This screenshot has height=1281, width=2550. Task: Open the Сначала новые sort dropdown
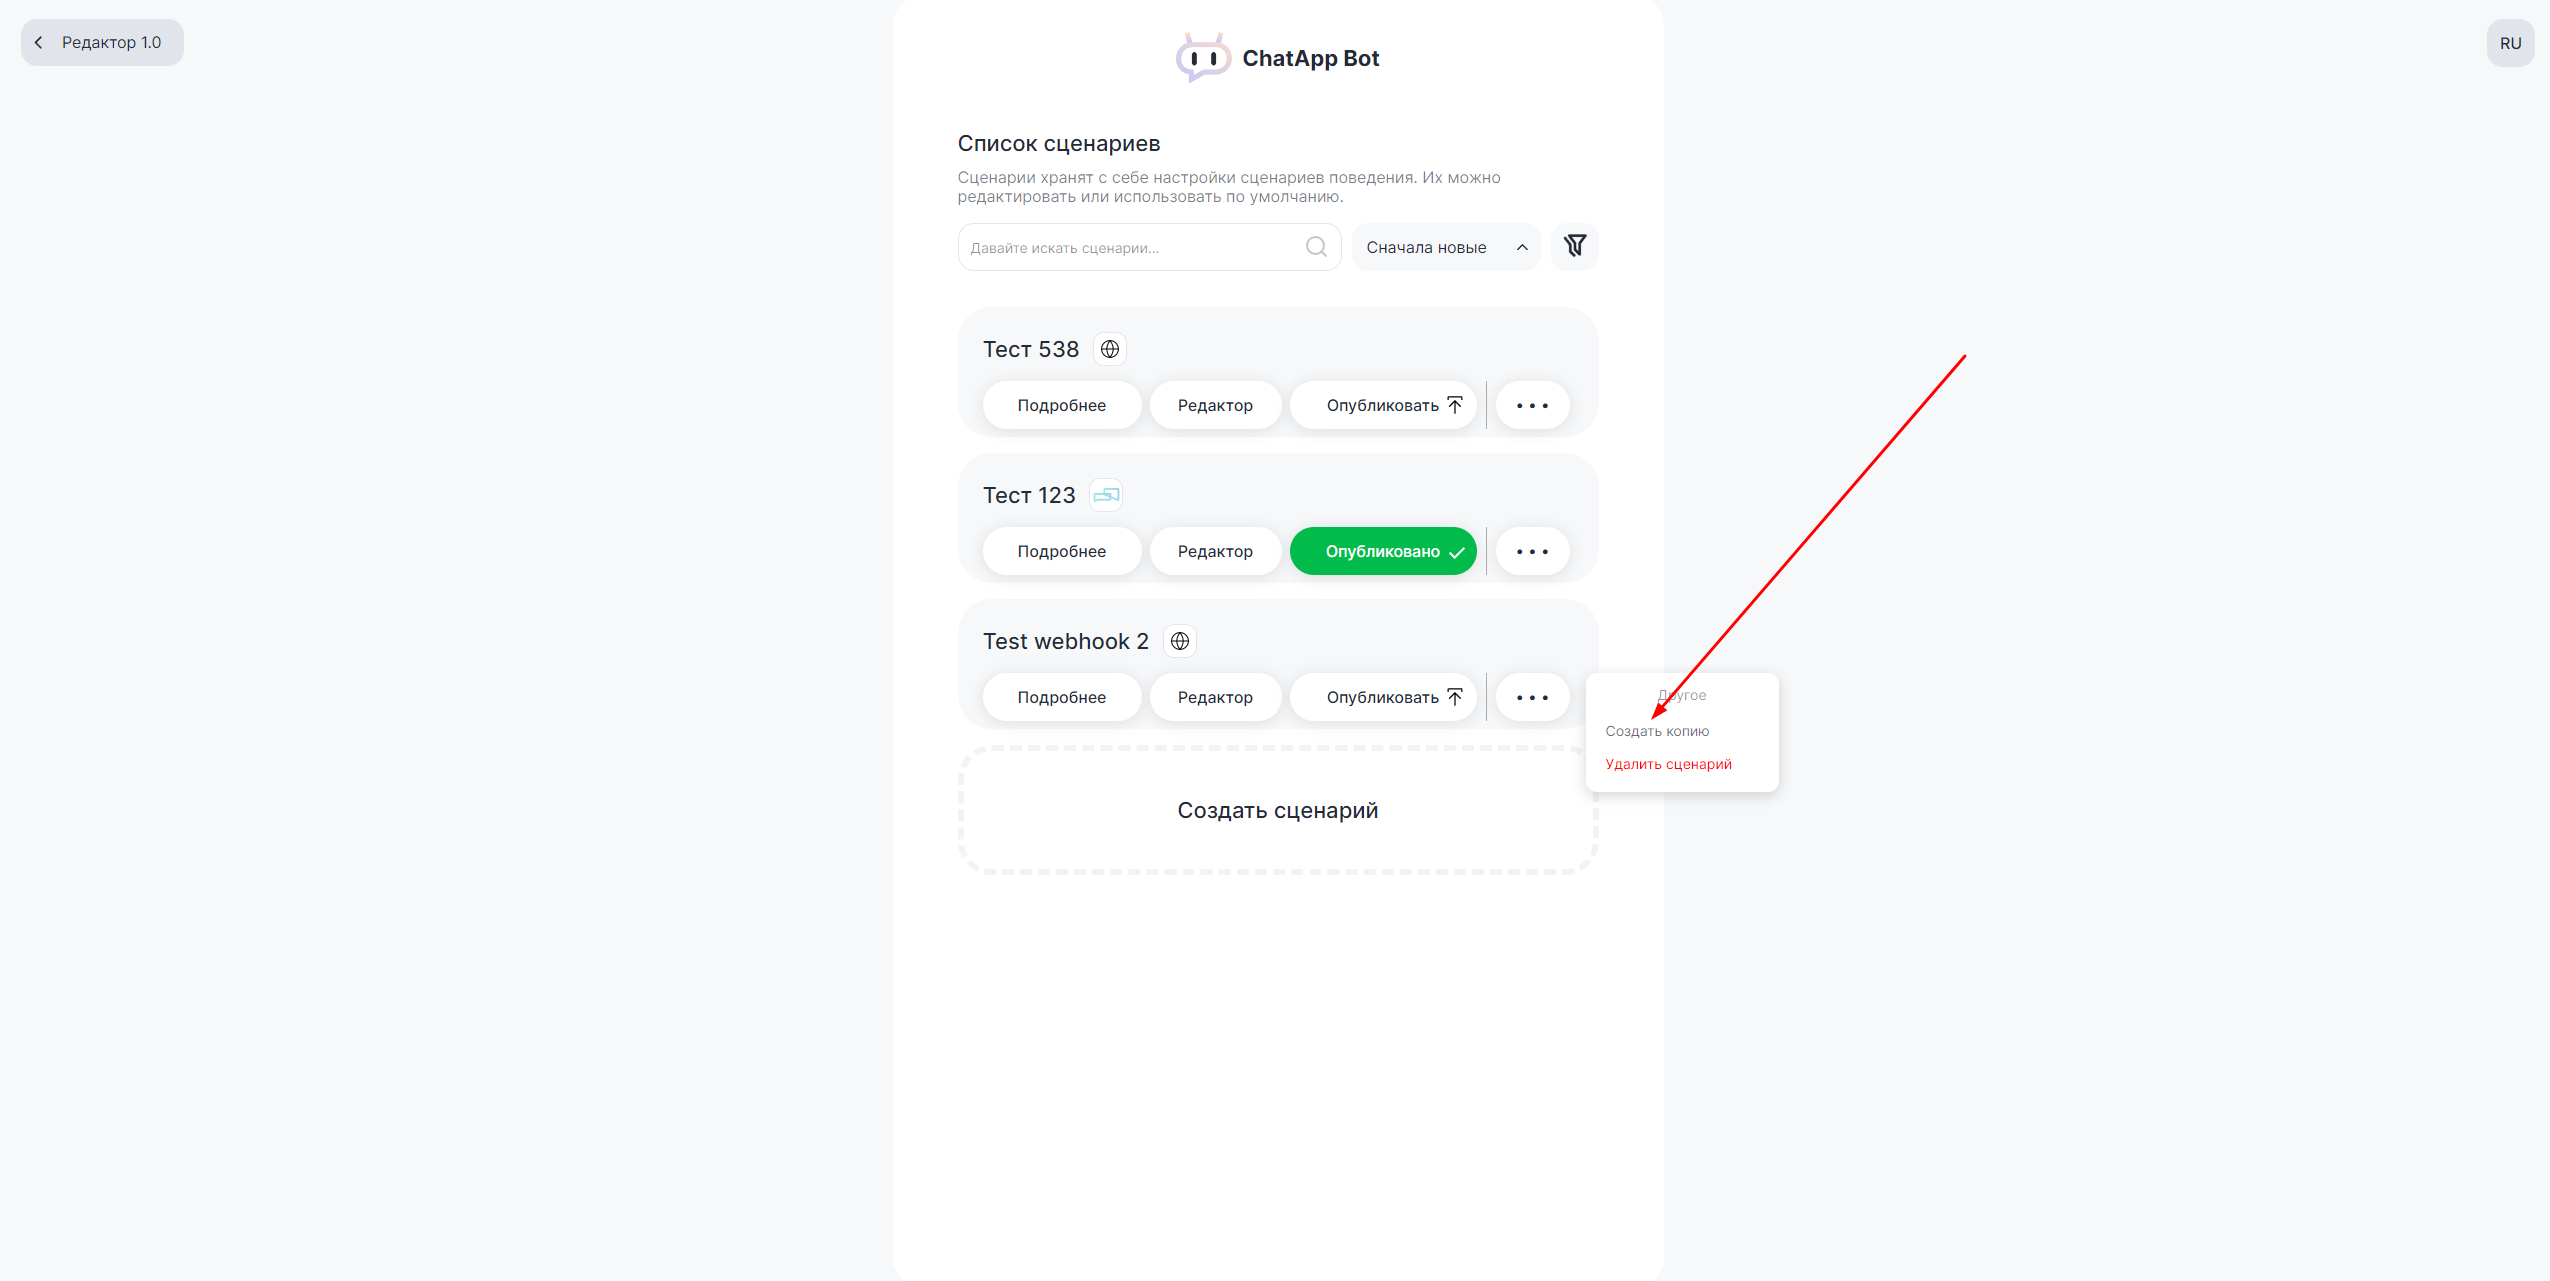tap(1445, 247)
